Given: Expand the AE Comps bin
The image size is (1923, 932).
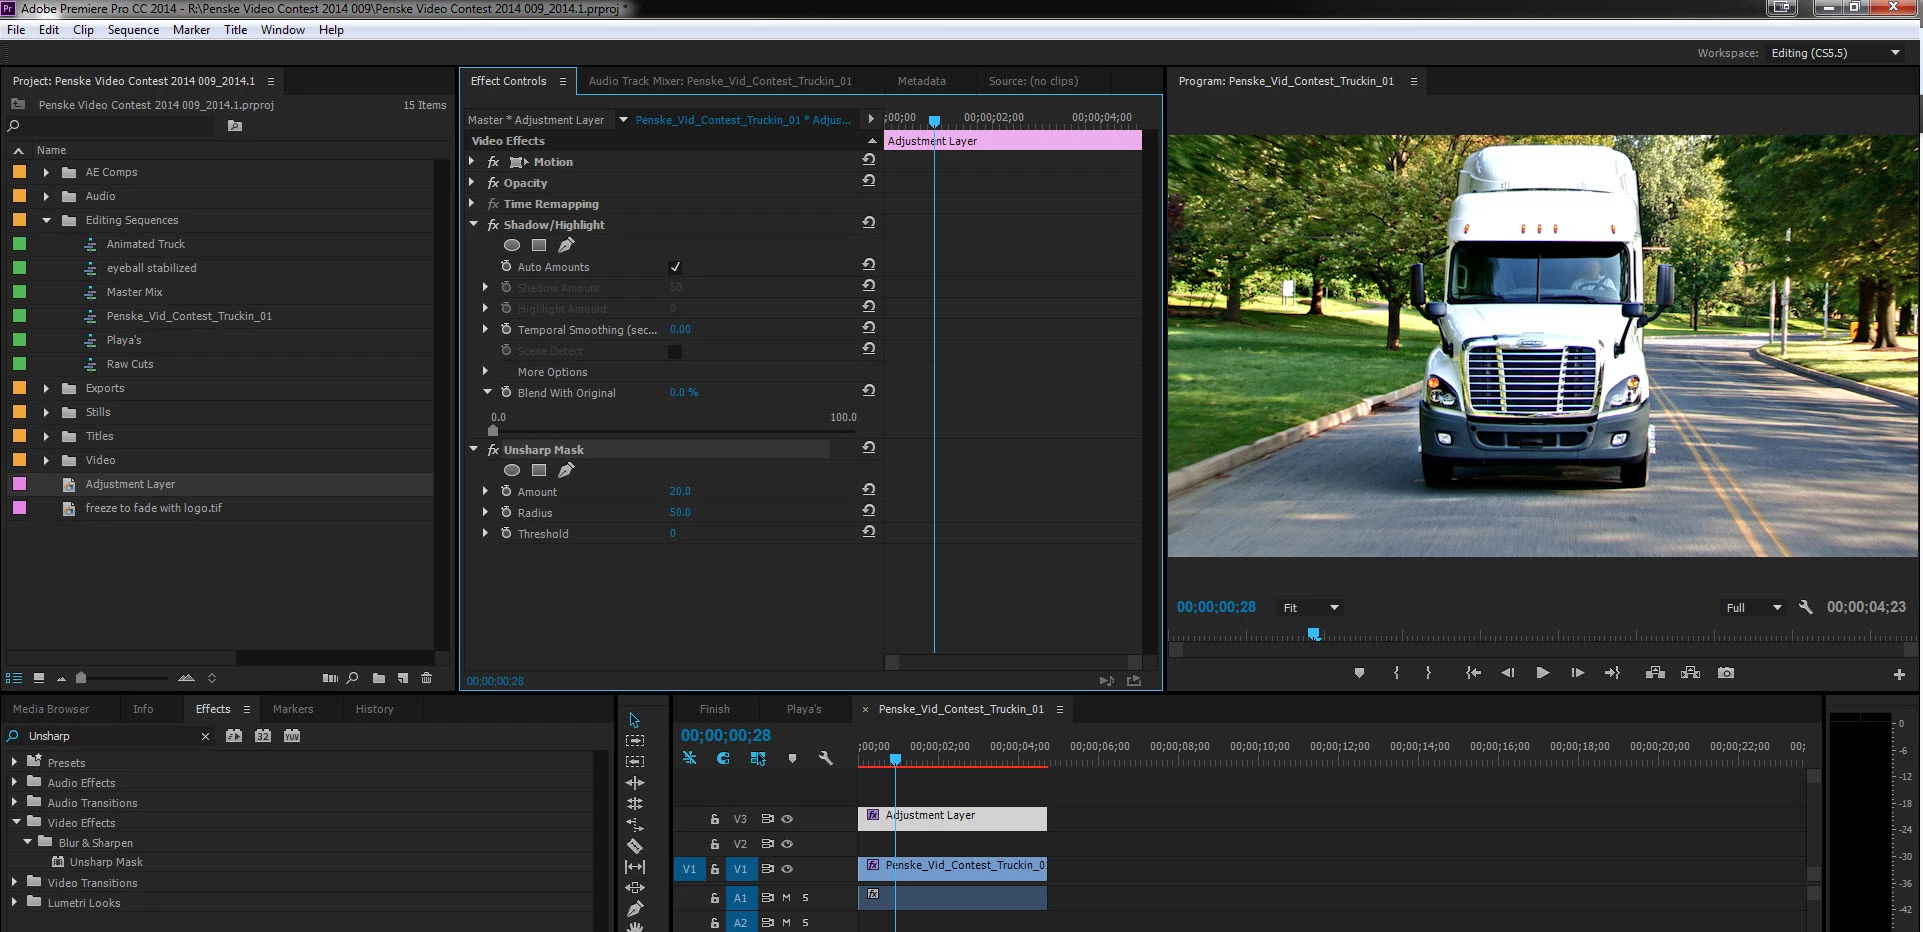Looking at the screenshot, I should (x=46, y=172).
